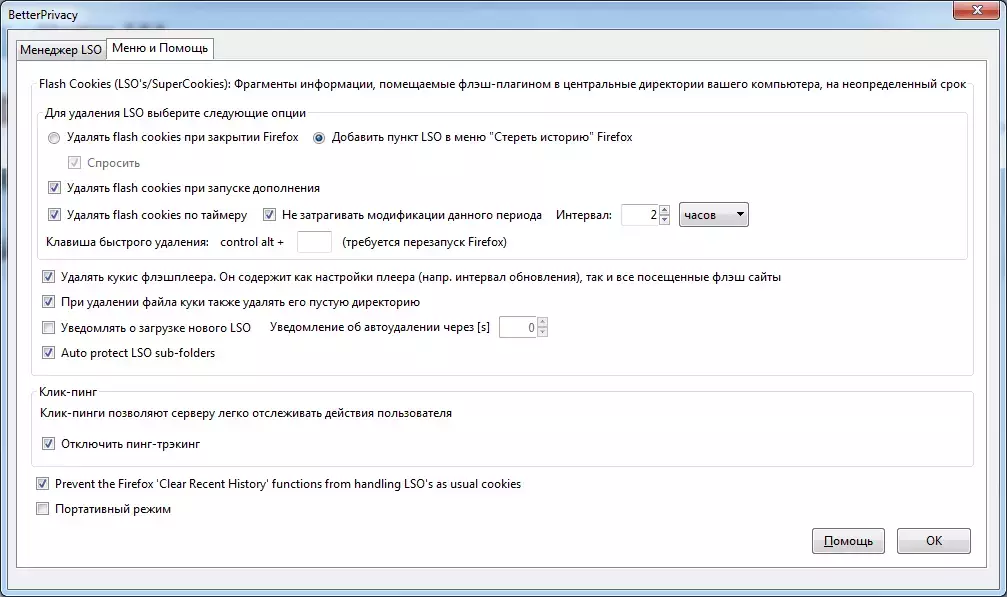
Task: Confirm settings with the OK button
Action: (x=934, y=541)
